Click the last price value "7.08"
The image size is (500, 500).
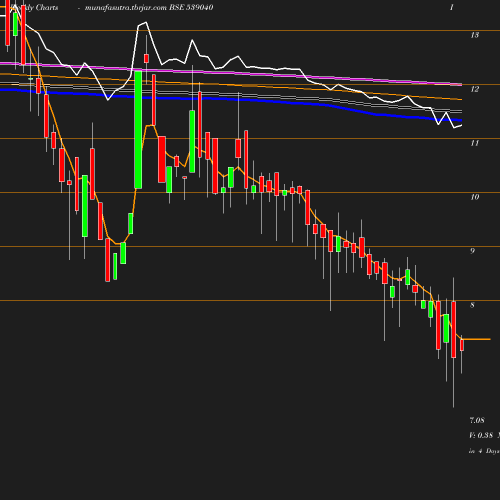tap(477, 420)
